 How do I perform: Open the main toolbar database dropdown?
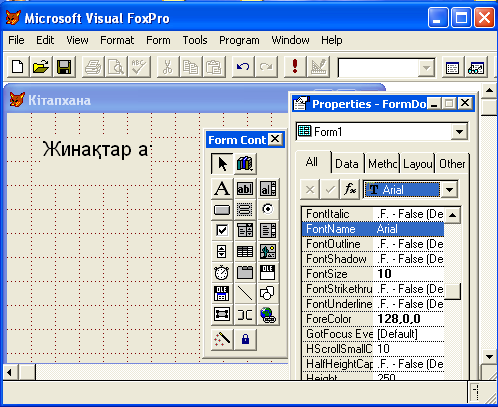(x=426, y=68)
